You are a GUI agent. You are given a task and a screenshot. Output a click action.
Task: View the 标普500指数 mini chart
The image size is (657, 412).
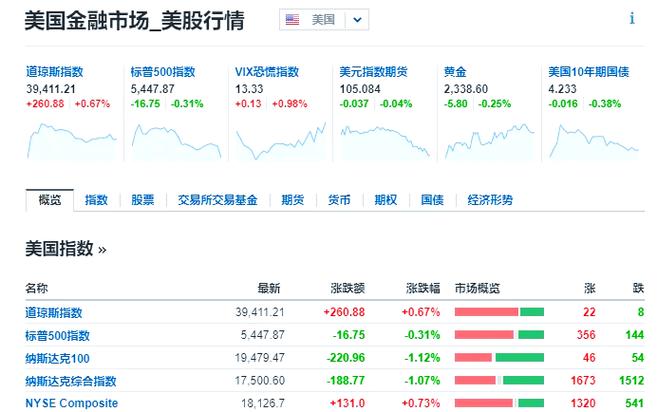pos(176,141)
